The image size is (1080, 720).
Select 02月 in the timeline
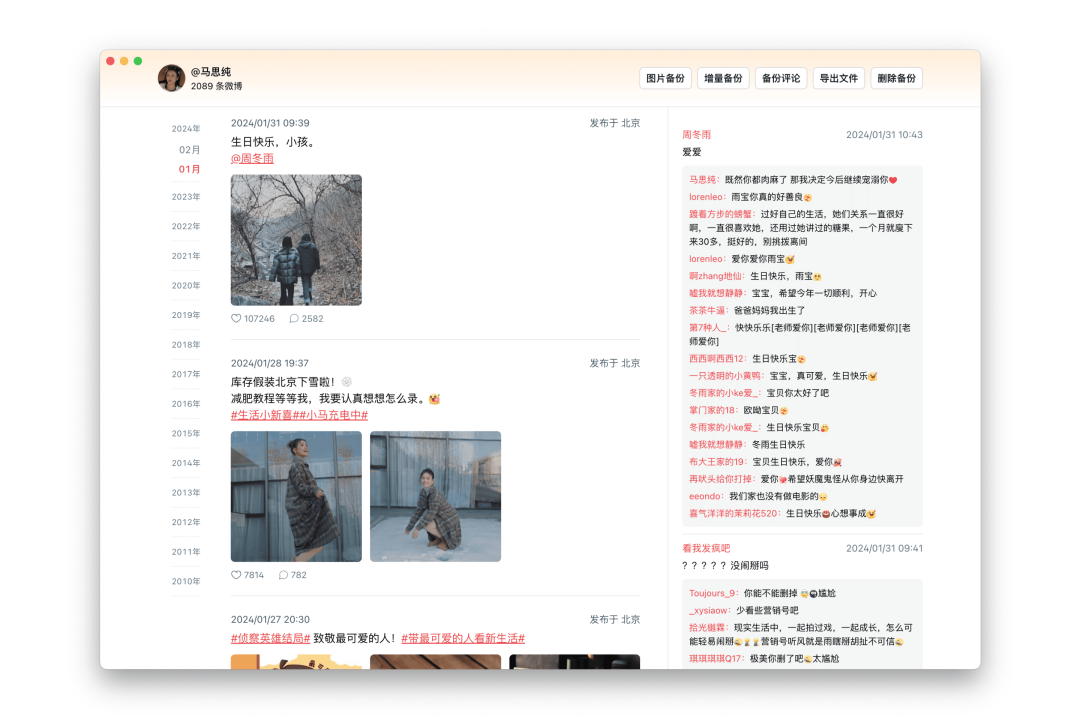(x=189, y=150)
